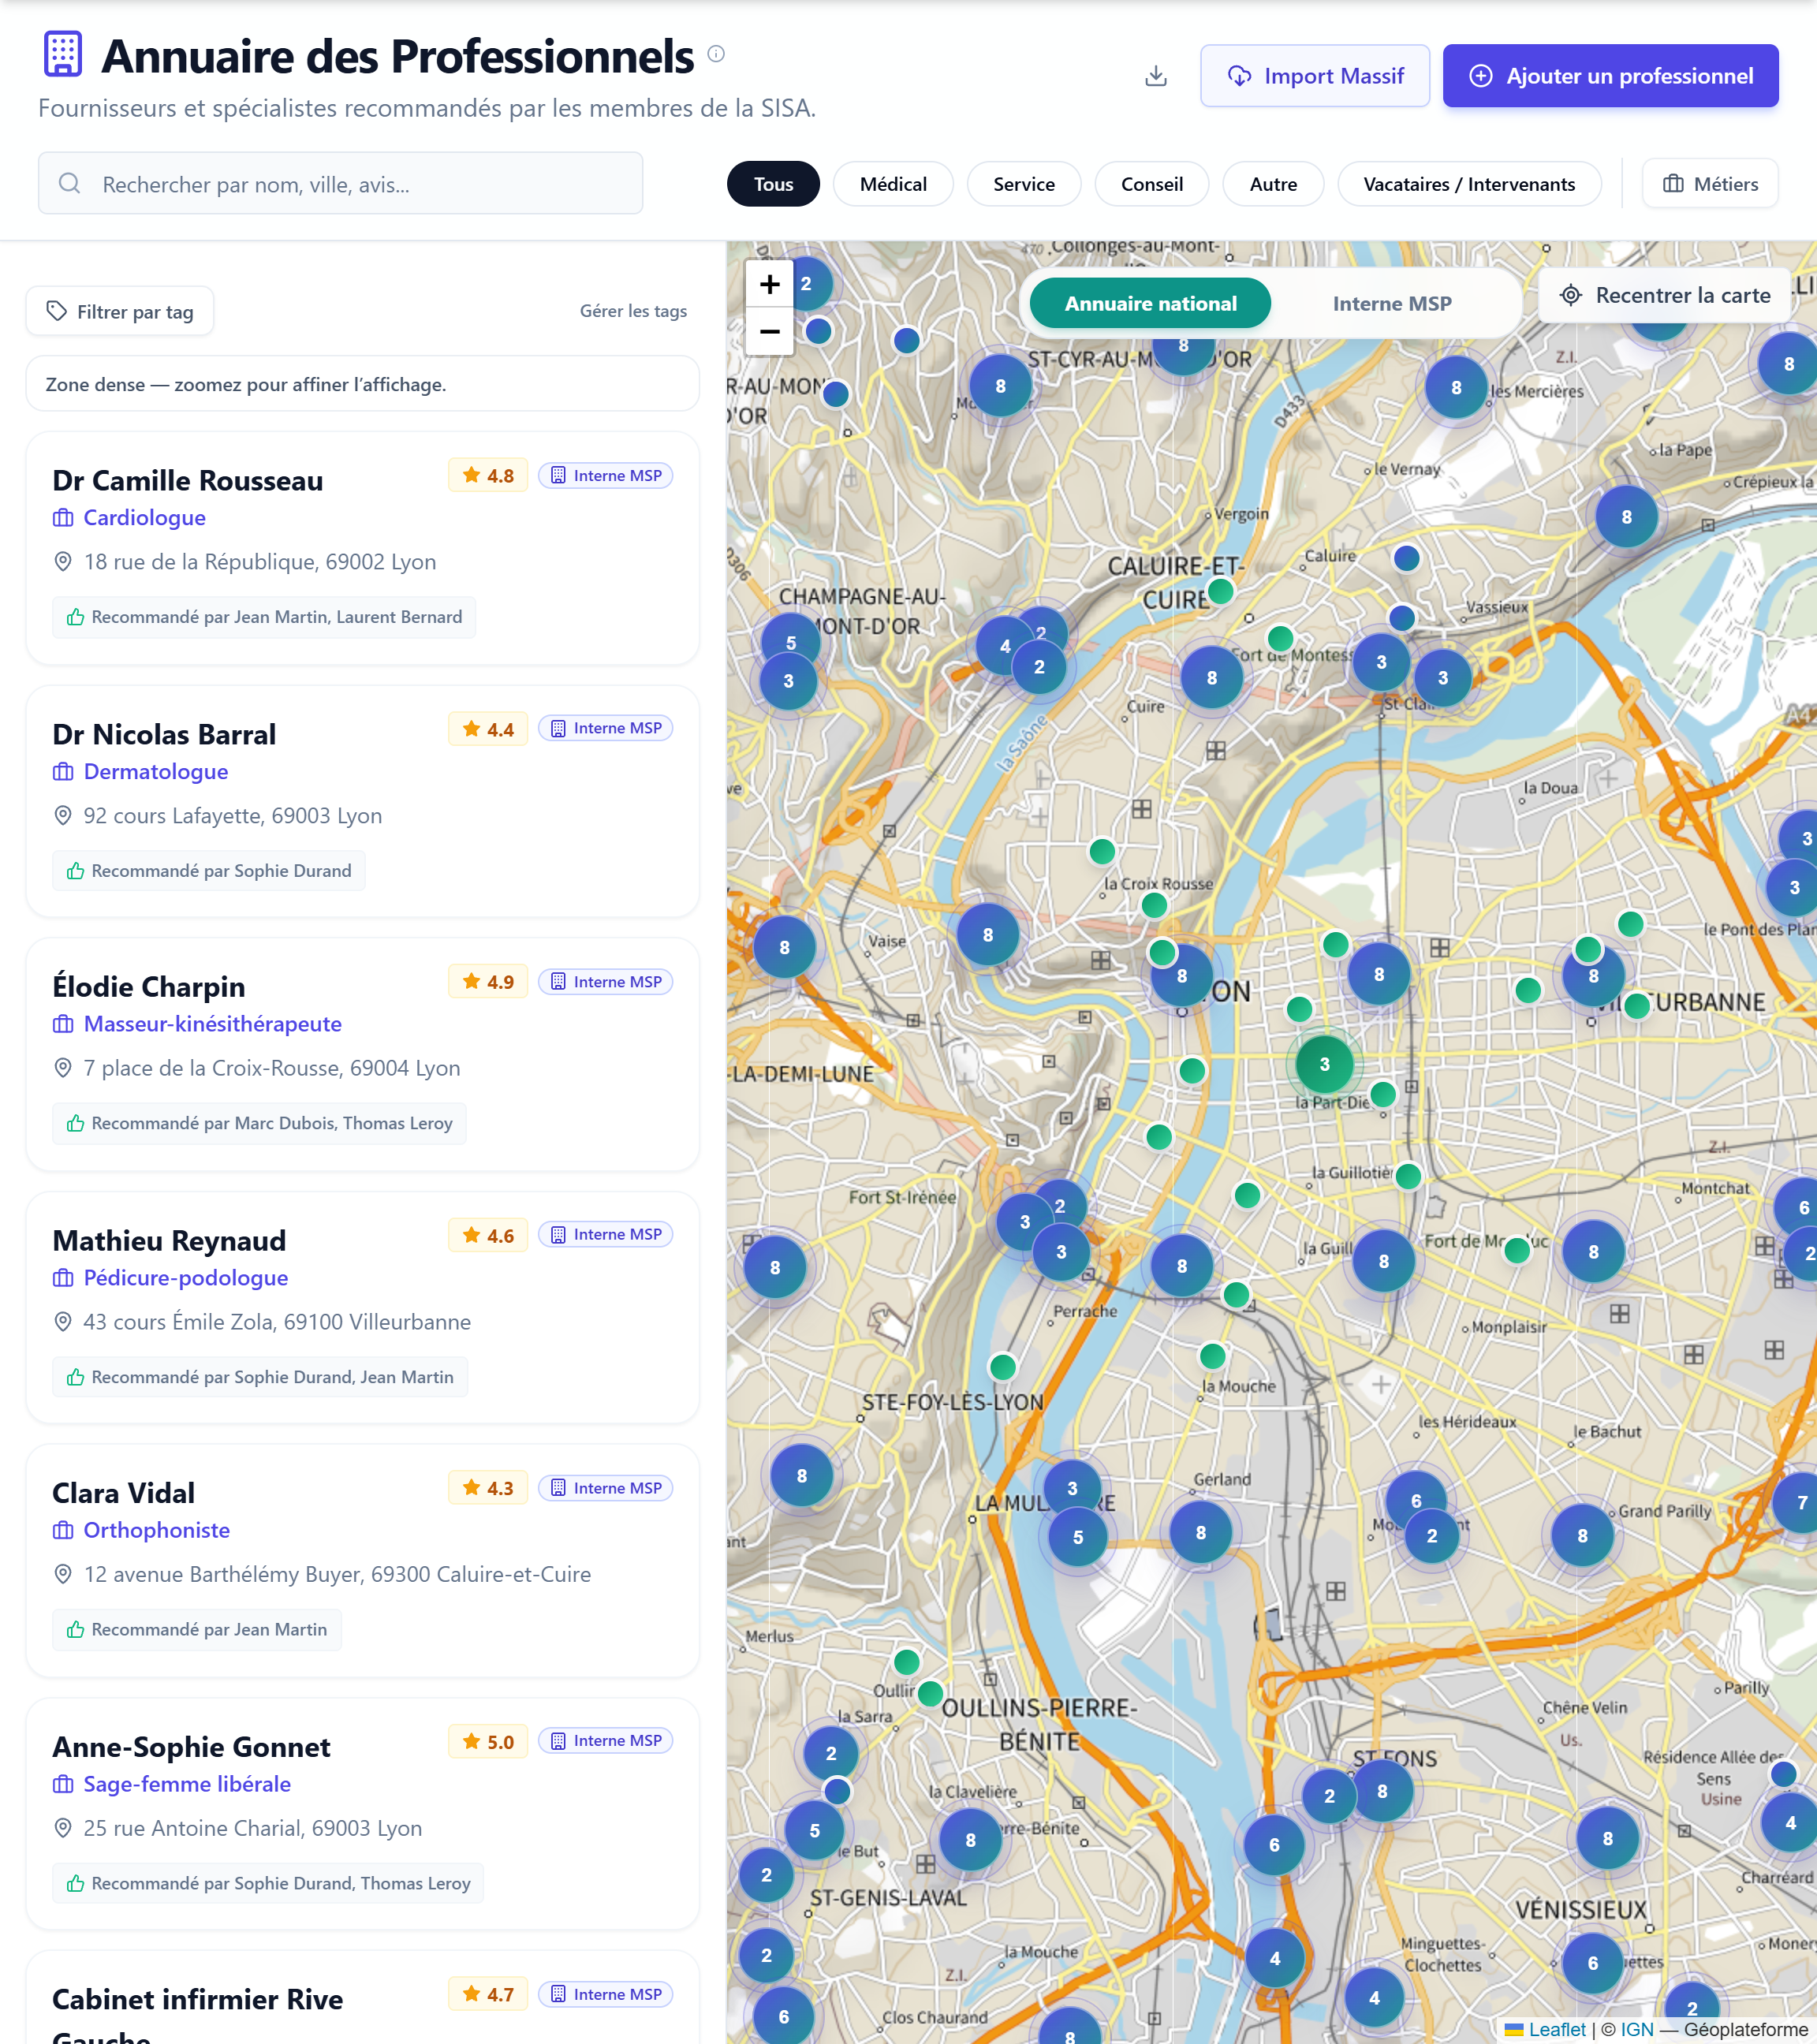Click Recommandé par Jean Martin, Laurent Bernard

coord(264,617)
